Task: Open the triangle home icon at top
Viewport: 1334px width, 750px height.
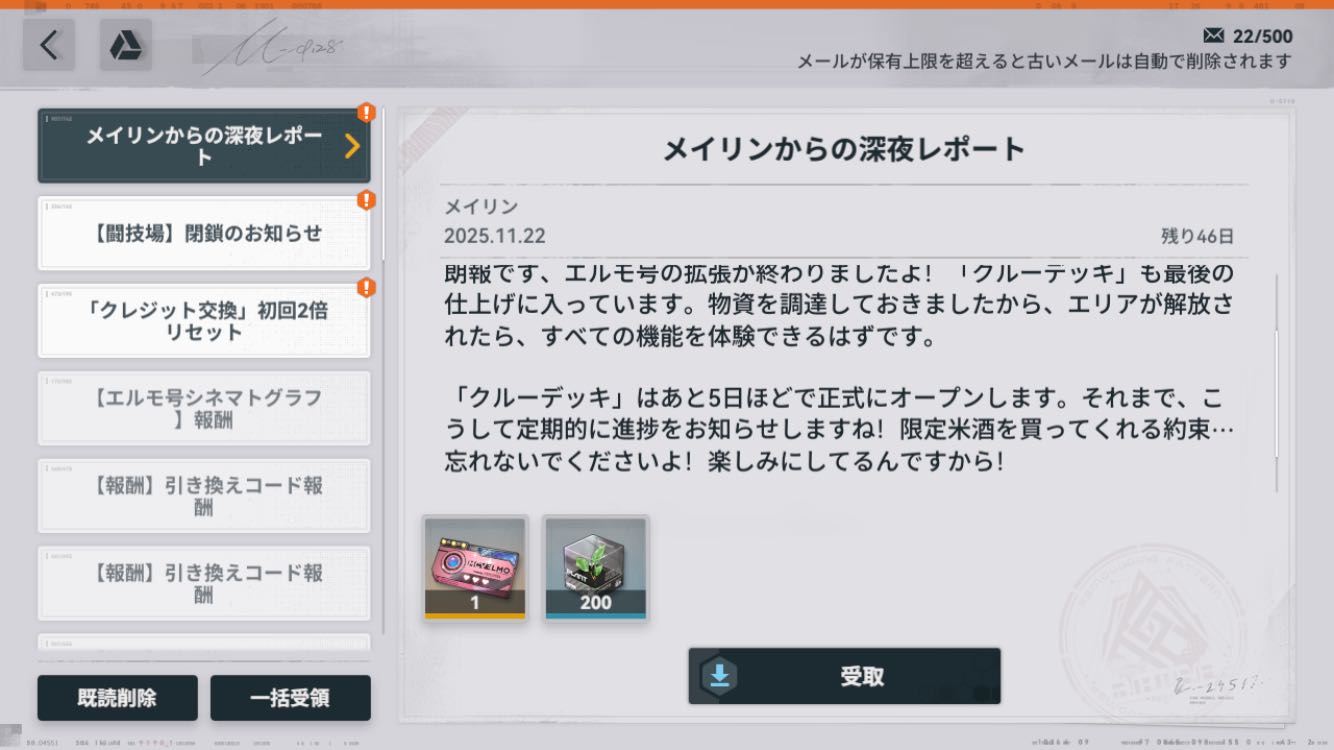Action: [x=126, y=45]
